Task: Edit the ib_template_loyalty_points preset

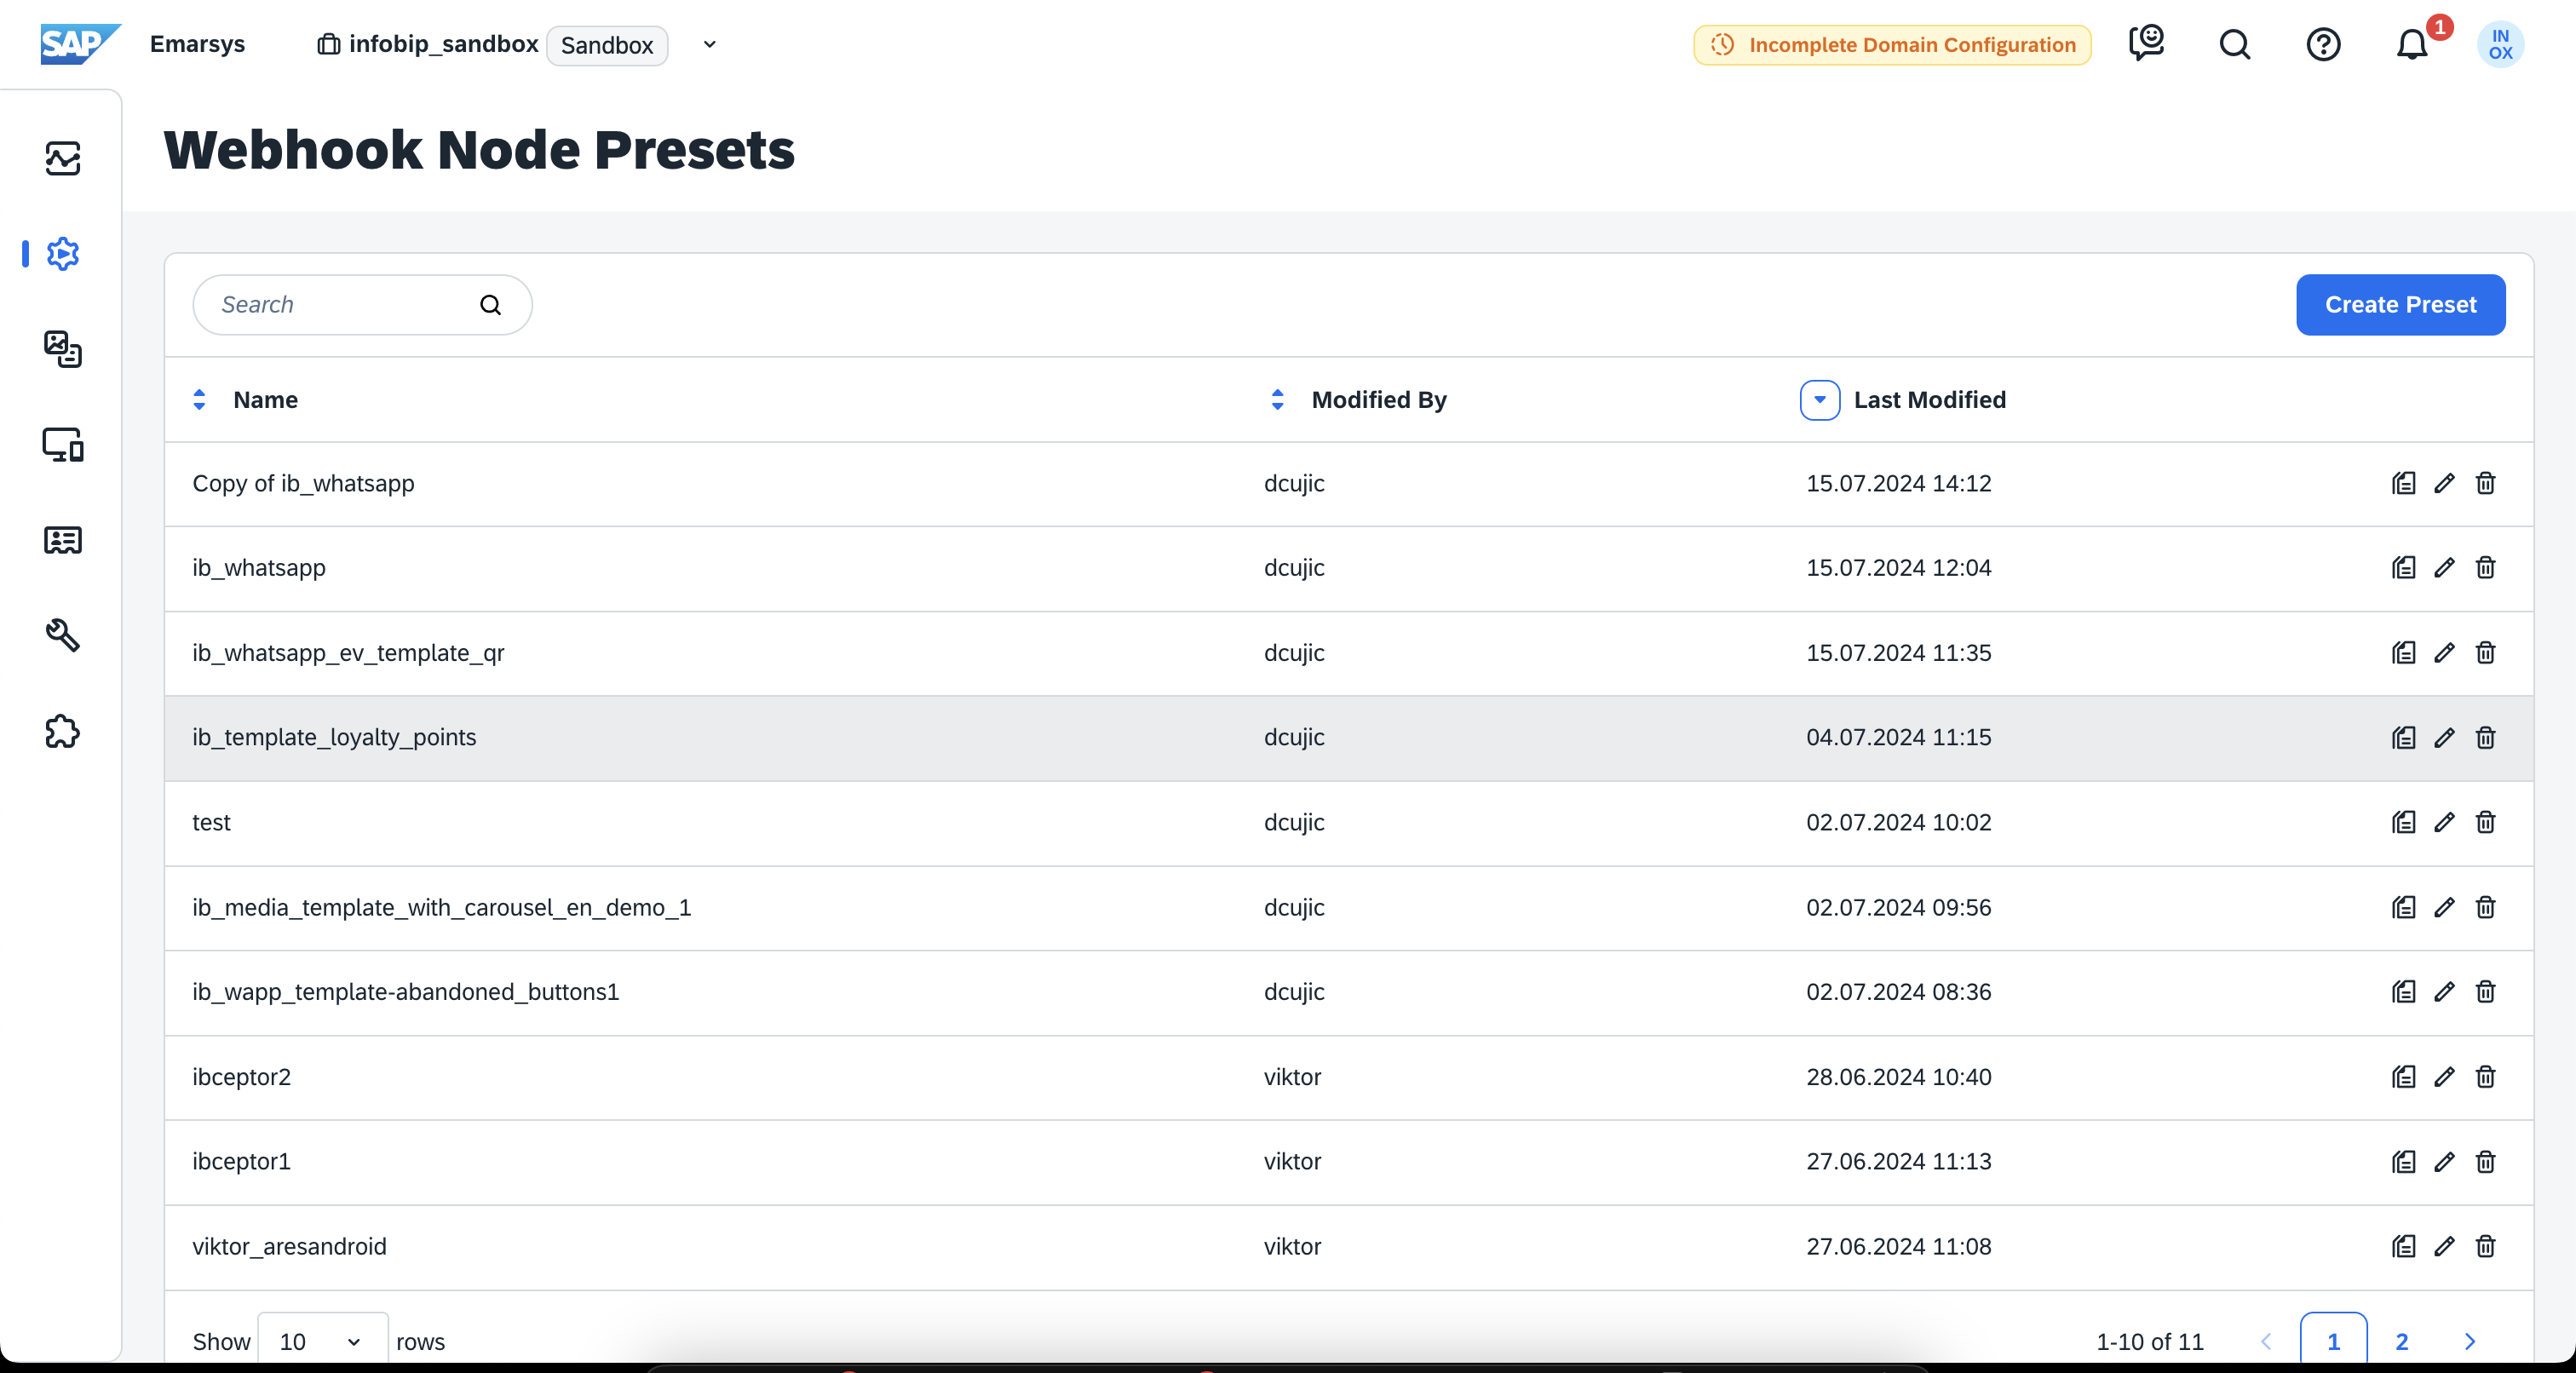Action: point(2444,738)
